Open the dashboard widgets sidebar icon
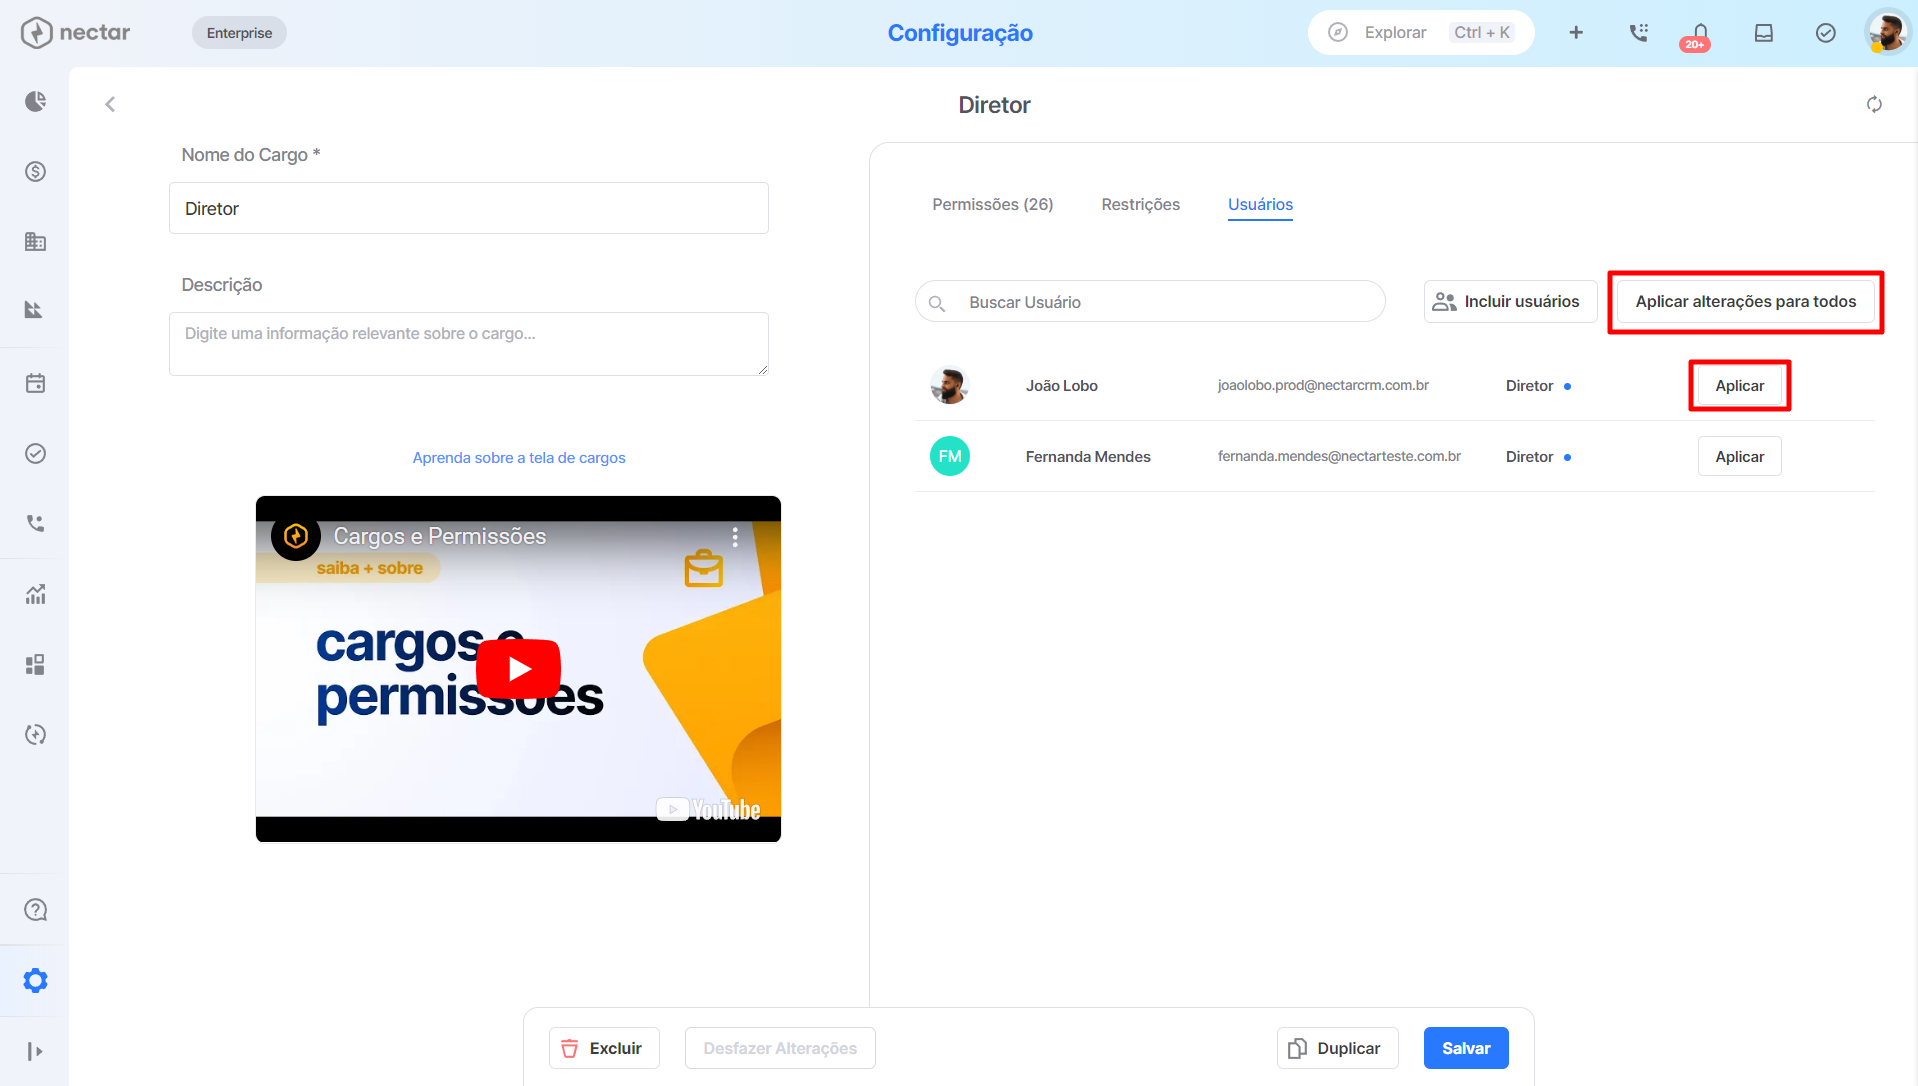1918x1086 pixels. 35,664
